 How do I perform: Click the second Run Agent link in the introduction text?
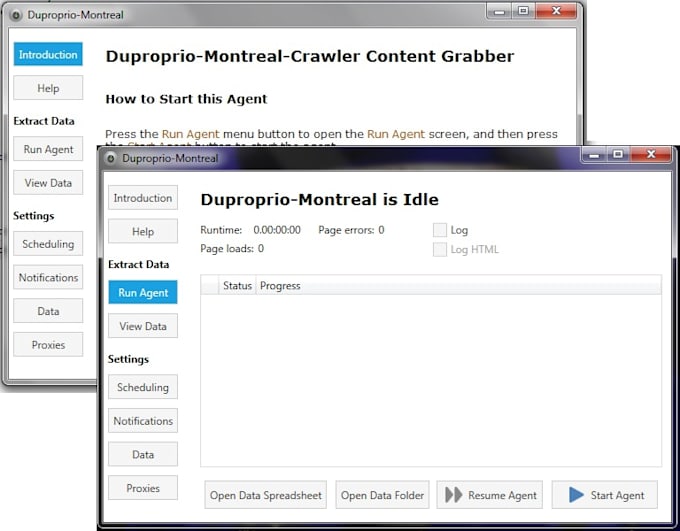click(396, 134)
